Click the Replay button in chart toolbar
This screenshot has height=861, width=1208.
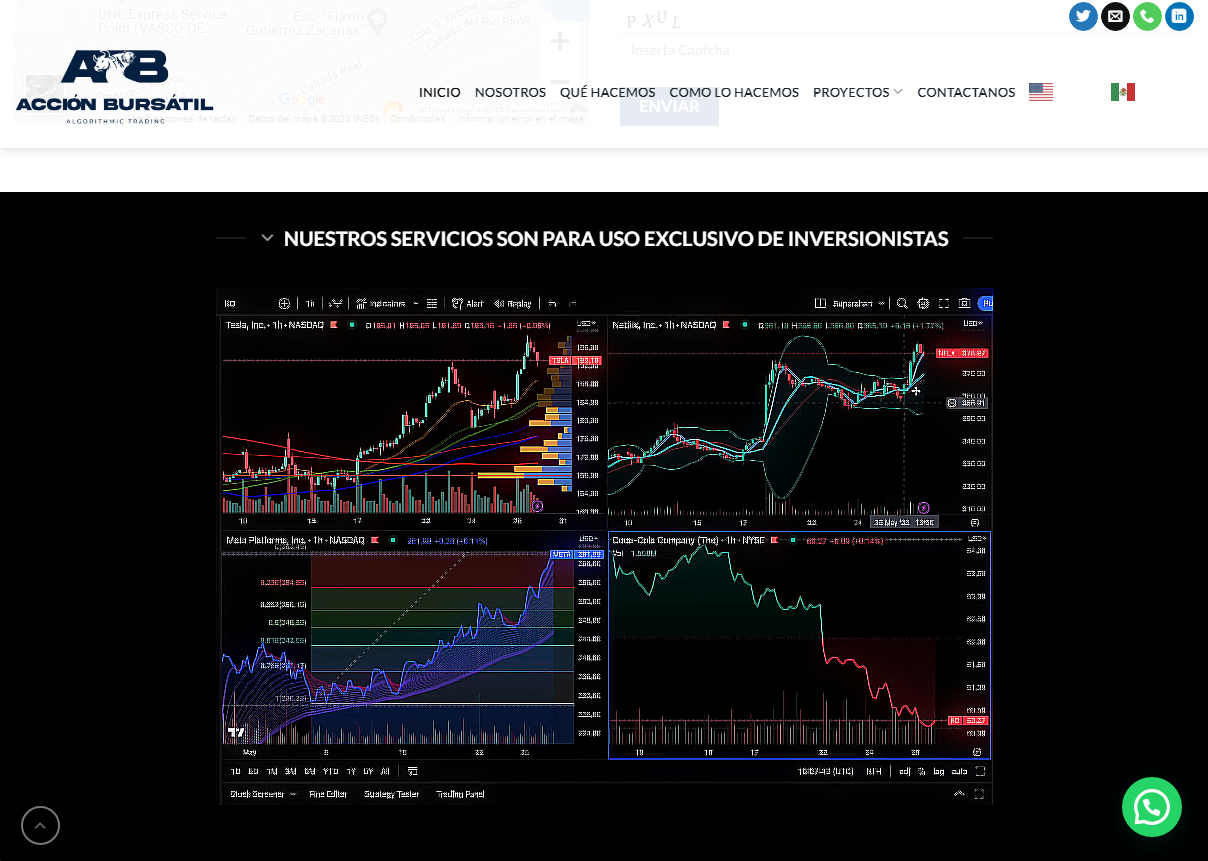pos(513,304)
